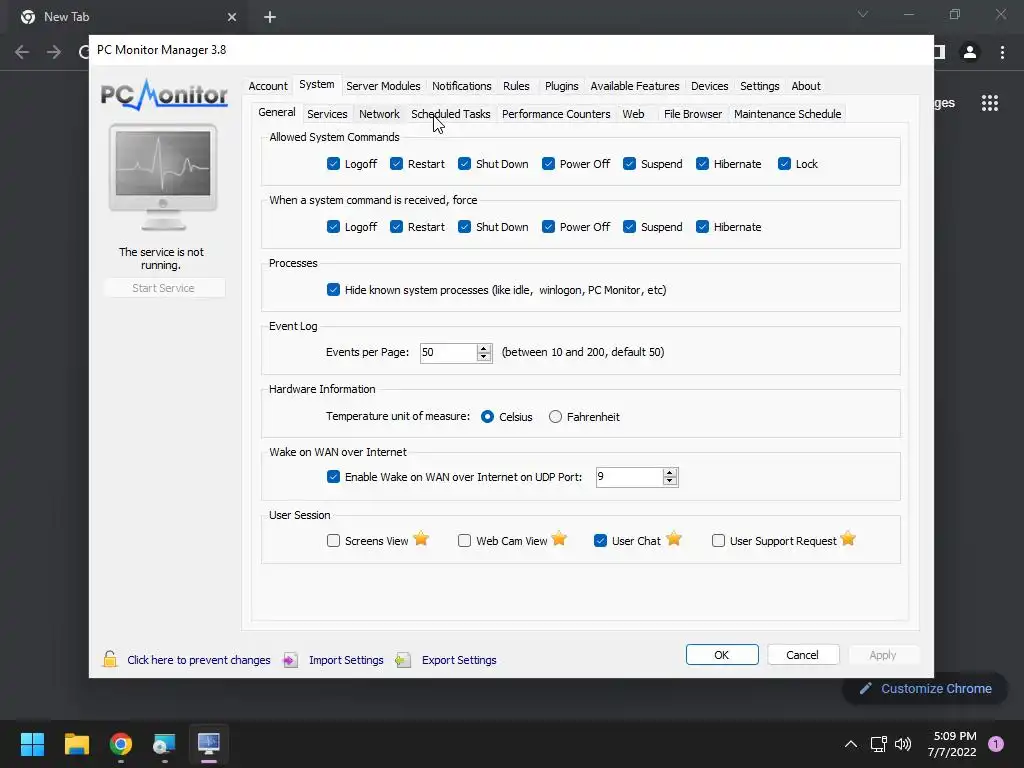
Task: Click the star beside User Chat
Action: 674,539
